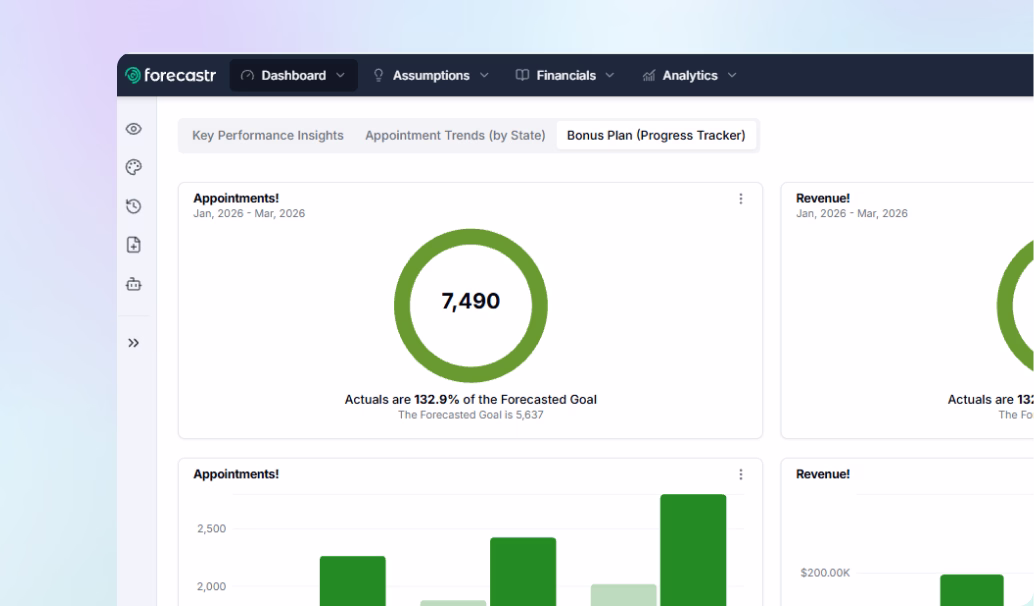
Task: Expand the Financials dropdown chevron
Action: 610,75
